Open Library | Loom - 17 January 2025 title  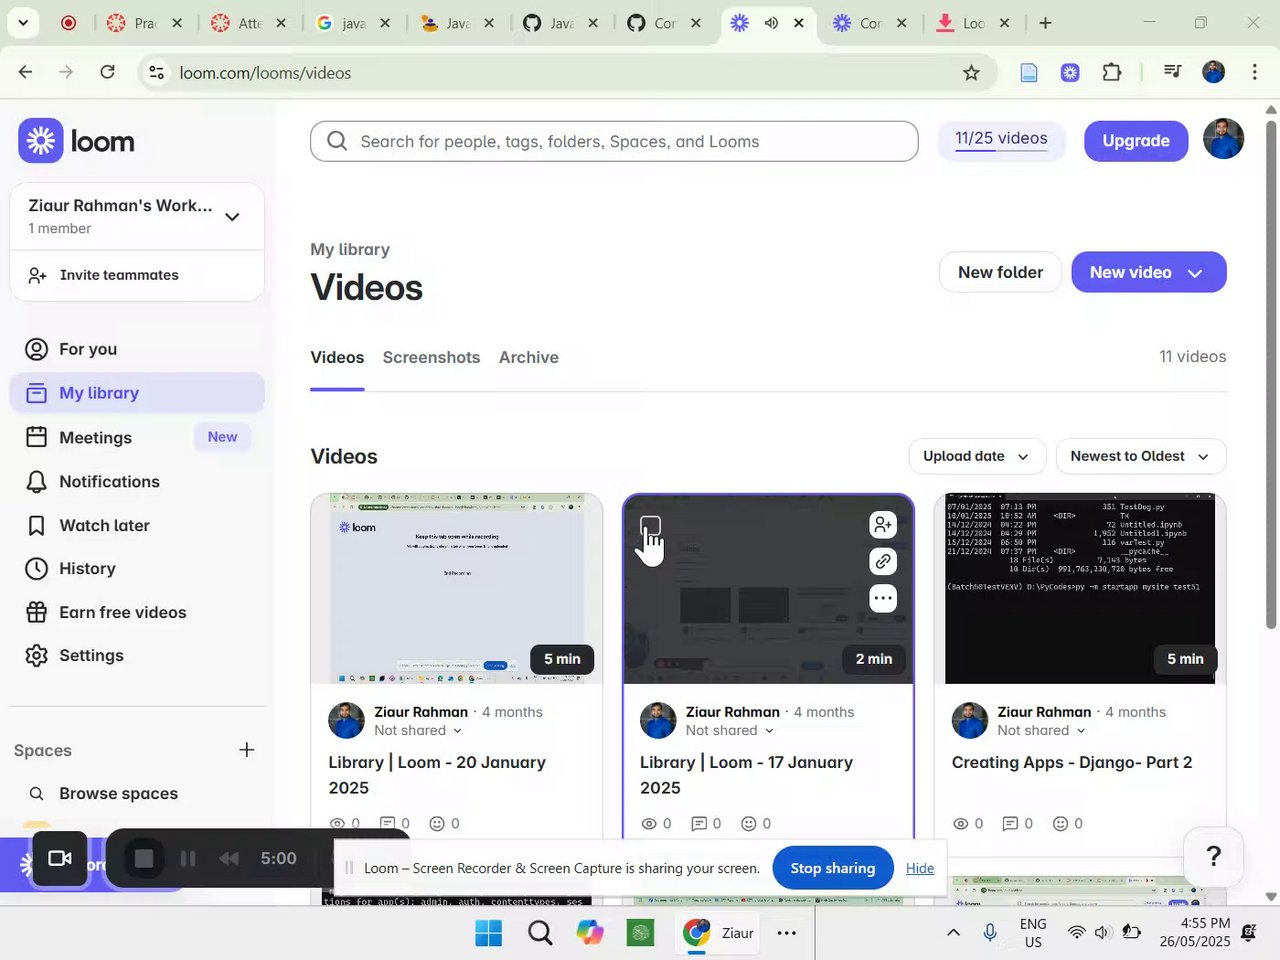[747, 775]
